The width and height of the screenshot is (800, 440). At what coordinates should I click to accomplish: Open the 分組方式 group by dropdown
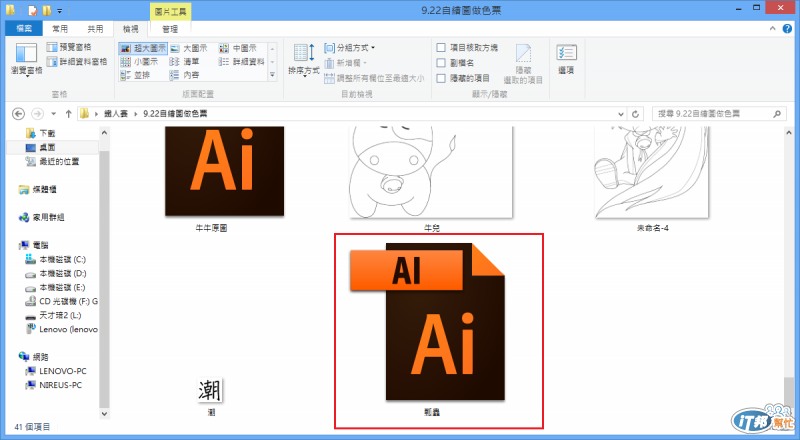349,47
